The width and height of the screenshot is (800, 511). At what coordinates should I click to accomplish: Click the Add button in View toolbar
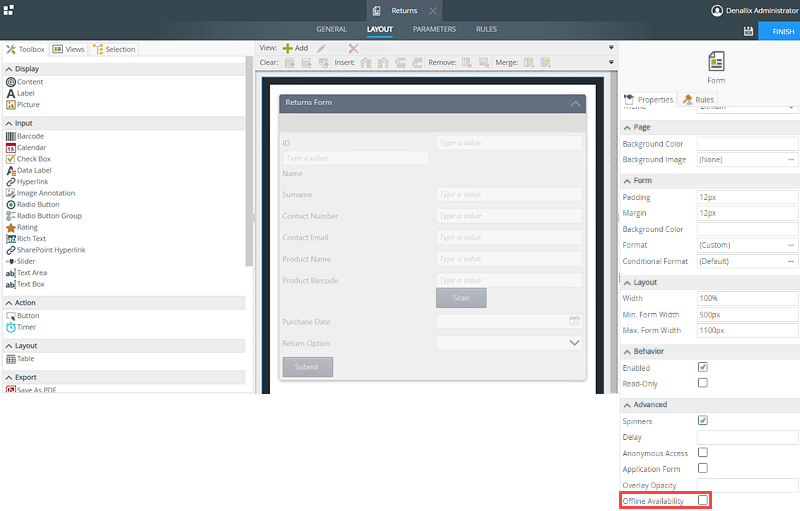pos(295,48)
